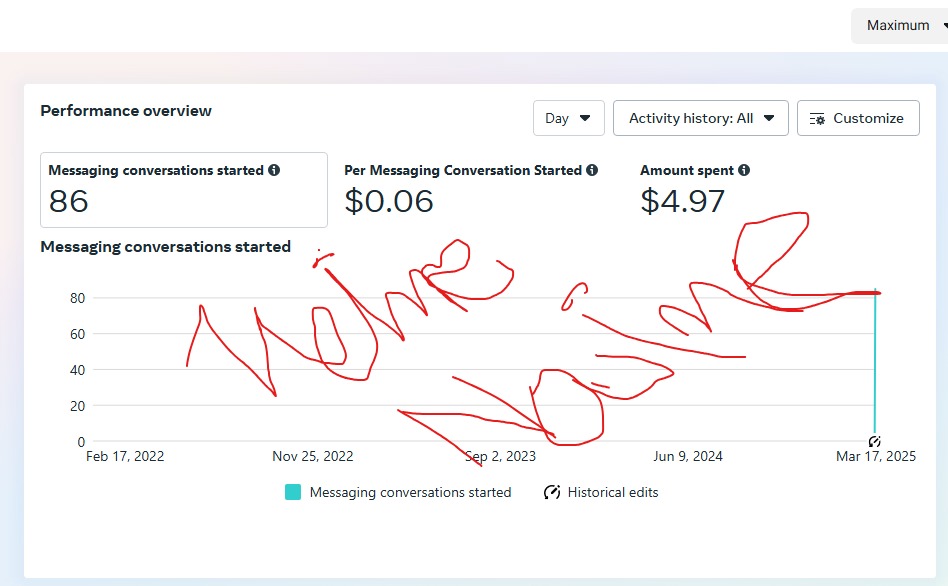Viewport: 948px width, 586px height.
Task: Open the Day granularity dropdown
Action: pos(568,118)
